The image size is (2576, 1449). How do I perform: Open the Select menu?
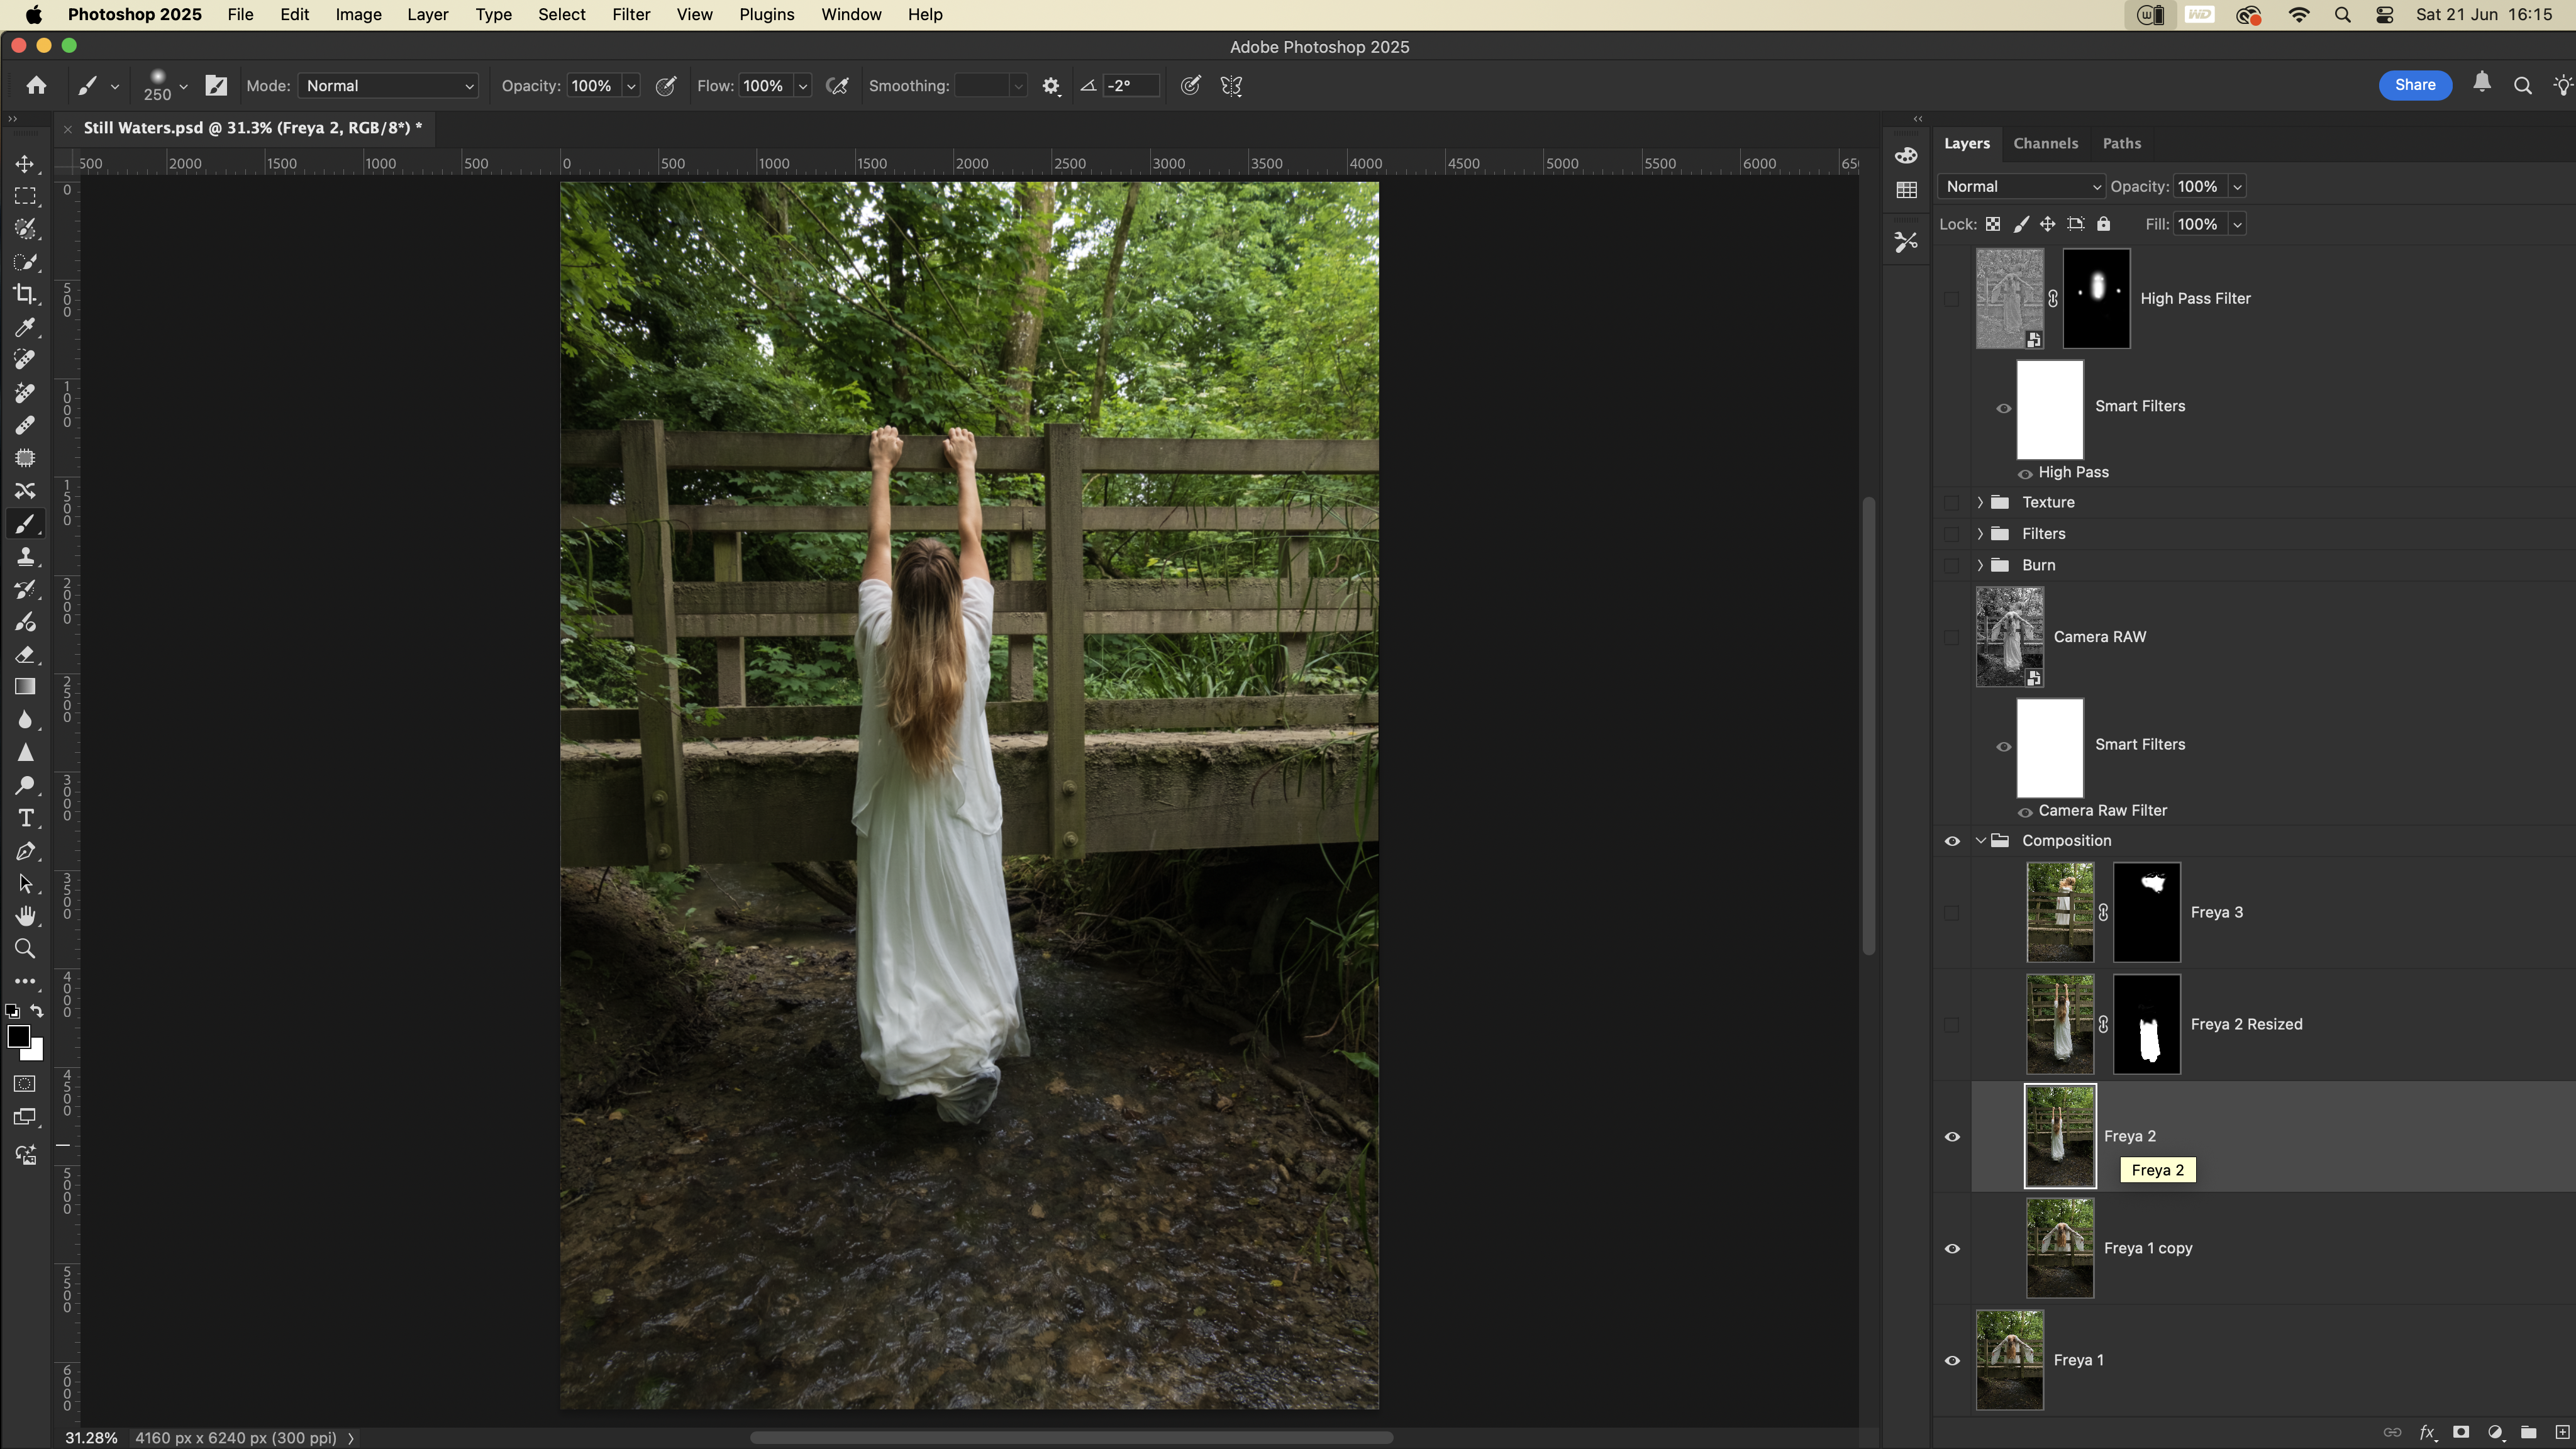[561, 15]
